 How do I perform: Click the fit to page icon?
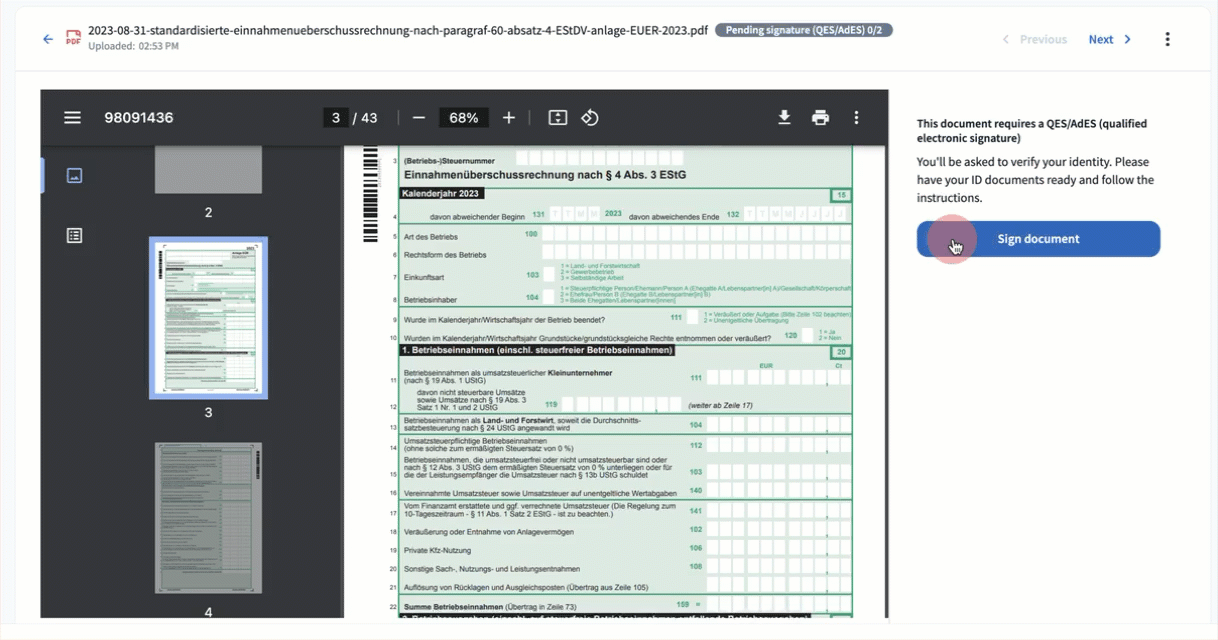coord(558,117)
